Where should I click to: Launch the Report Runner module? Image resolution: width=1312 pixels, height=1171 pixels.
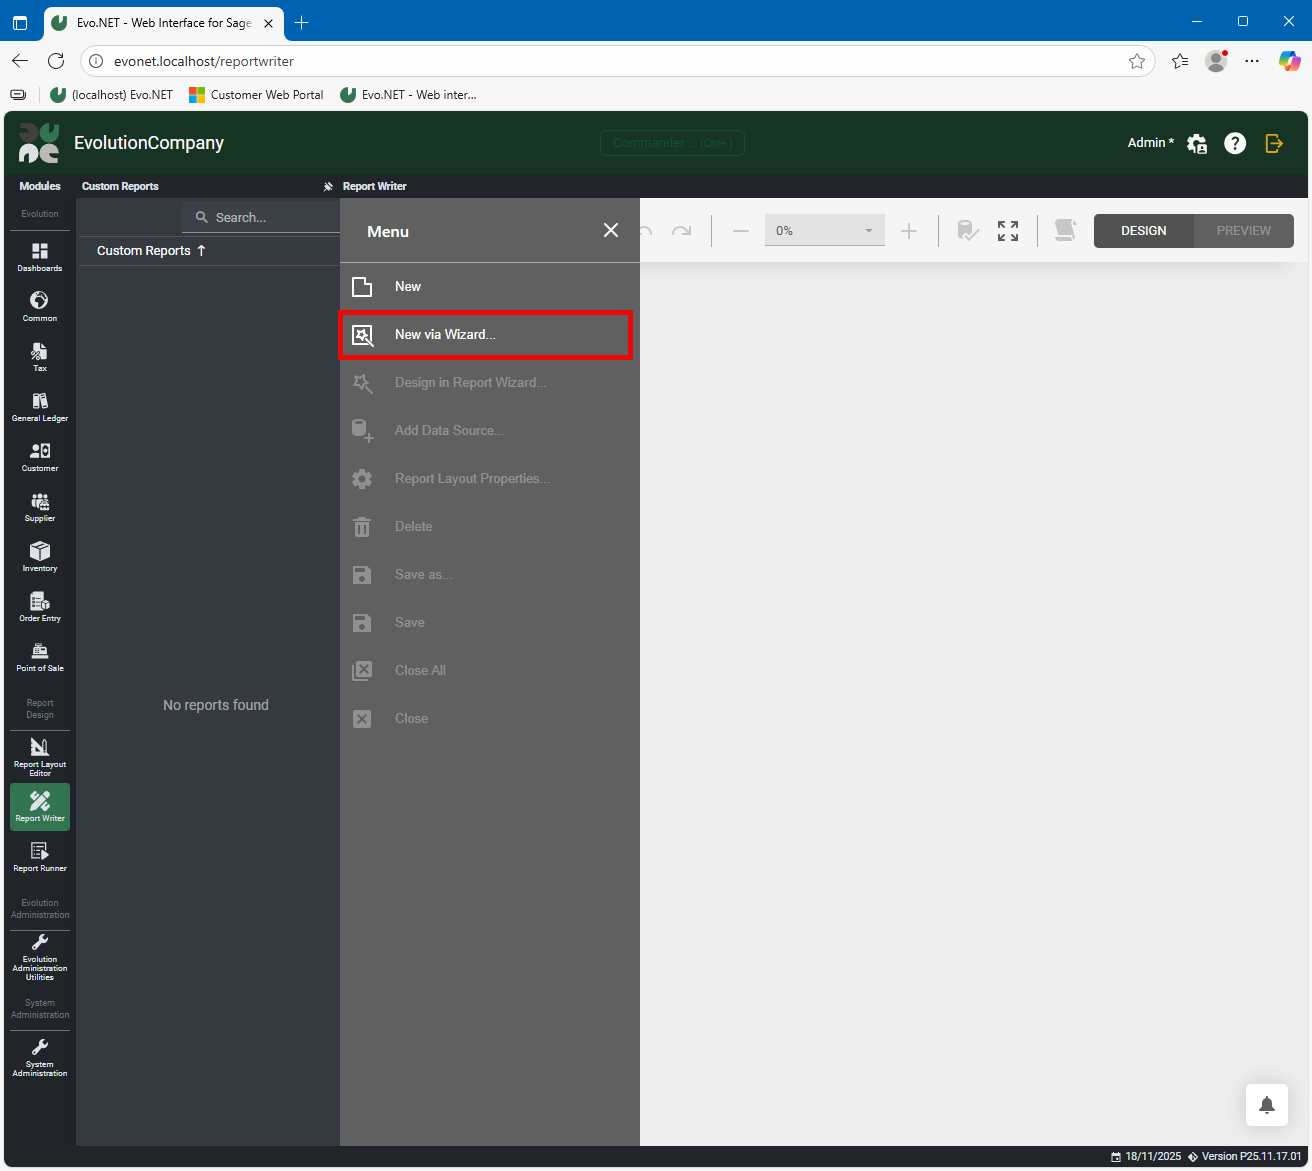click(x=39, y=856)
